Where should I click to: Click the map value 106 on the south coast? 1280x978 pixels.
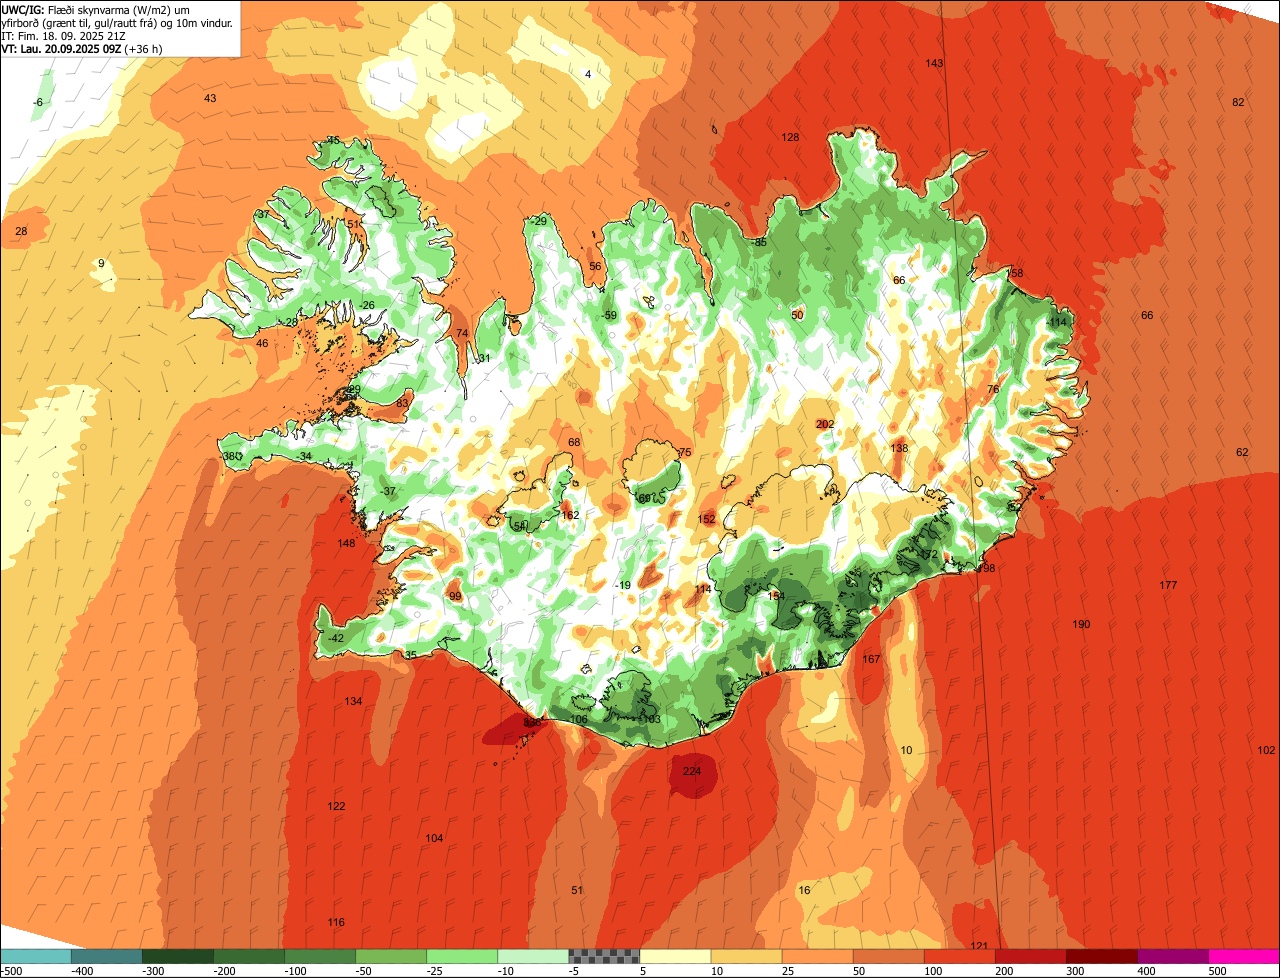[x=578, y=719]
